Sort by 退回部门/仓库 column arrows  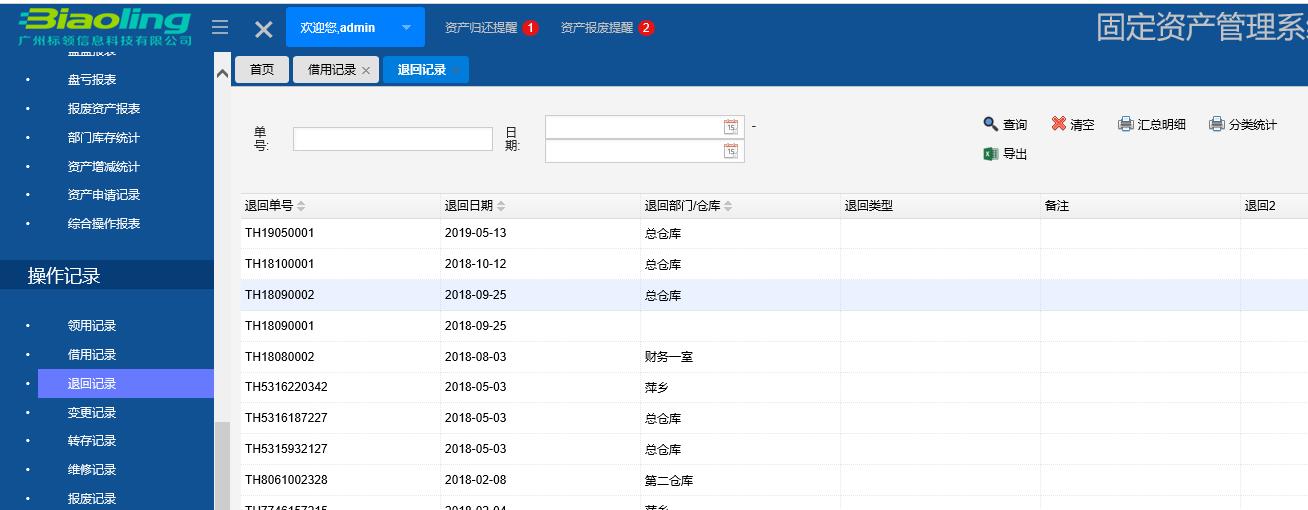pyautogui.click(x=728, y=207)
